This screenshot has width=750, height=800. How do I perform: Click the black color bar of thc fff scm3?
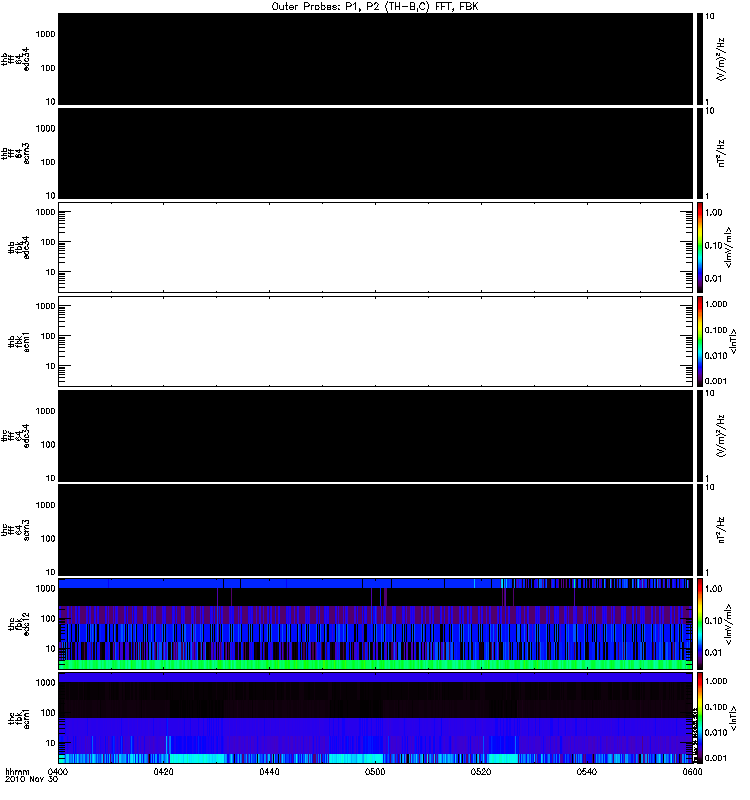(x=700, y=530)
